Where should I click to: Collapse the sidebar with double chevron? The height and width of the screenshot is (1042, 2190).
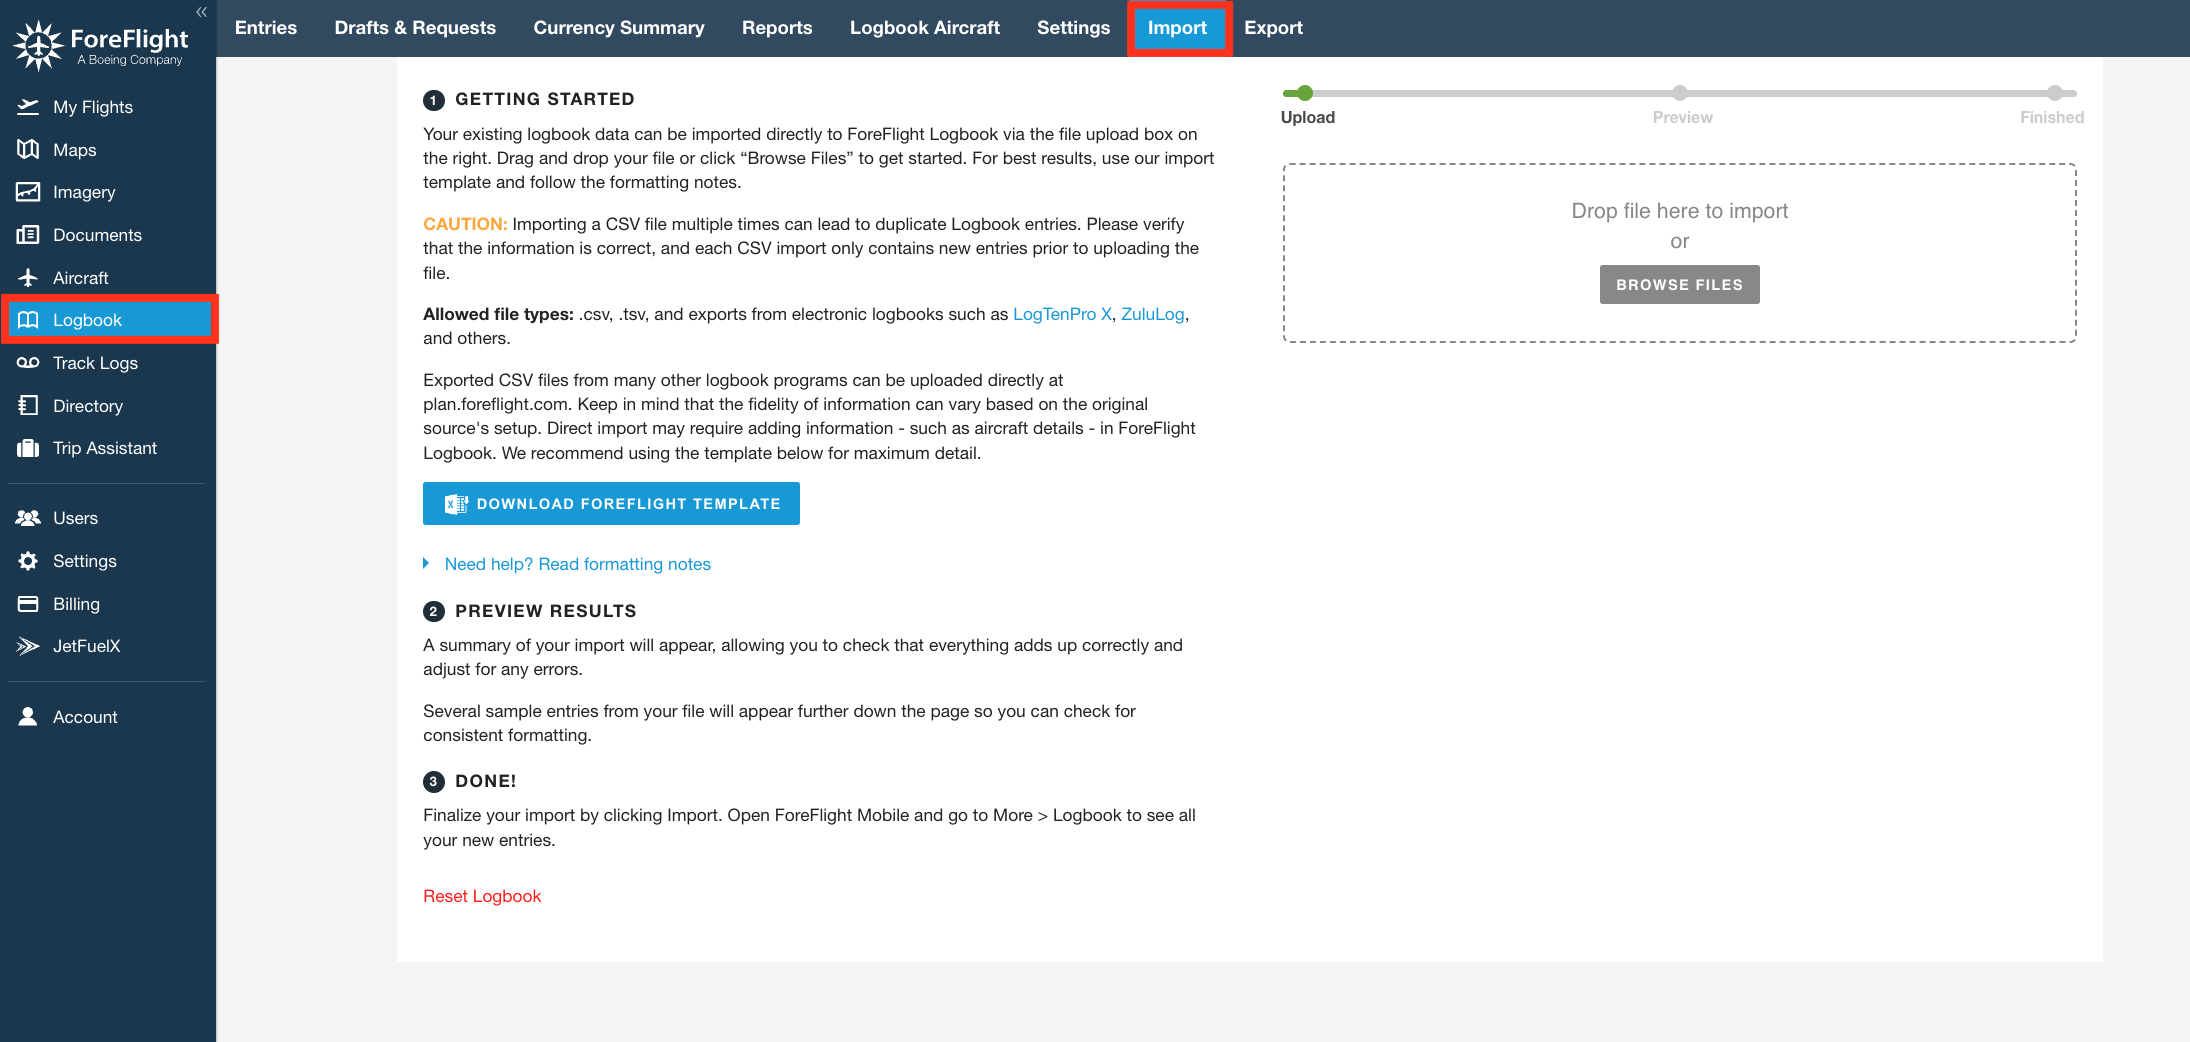point(201,12)
